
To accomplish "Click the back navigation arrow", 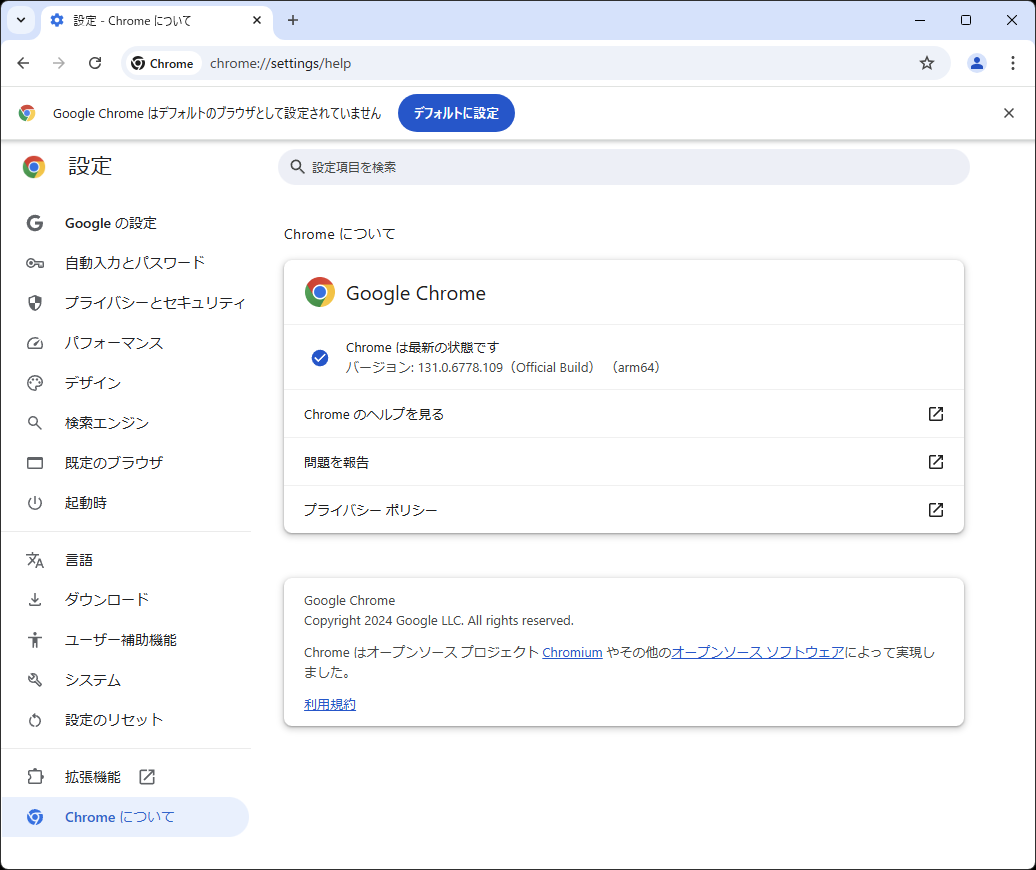I will (x=23, y=62).
